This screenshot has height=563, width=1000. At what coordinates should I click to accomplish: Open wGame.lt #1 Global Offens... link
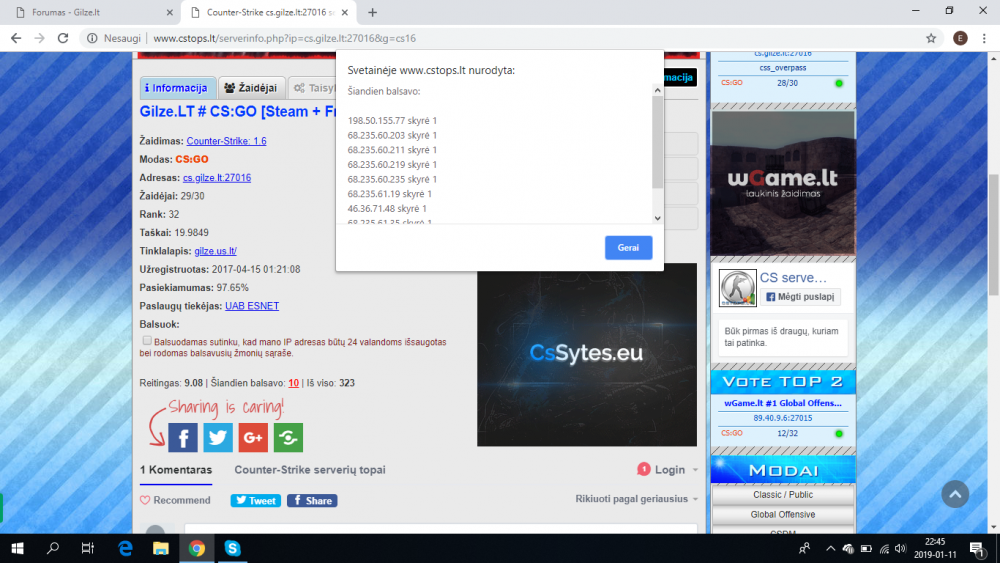point(783,403)
